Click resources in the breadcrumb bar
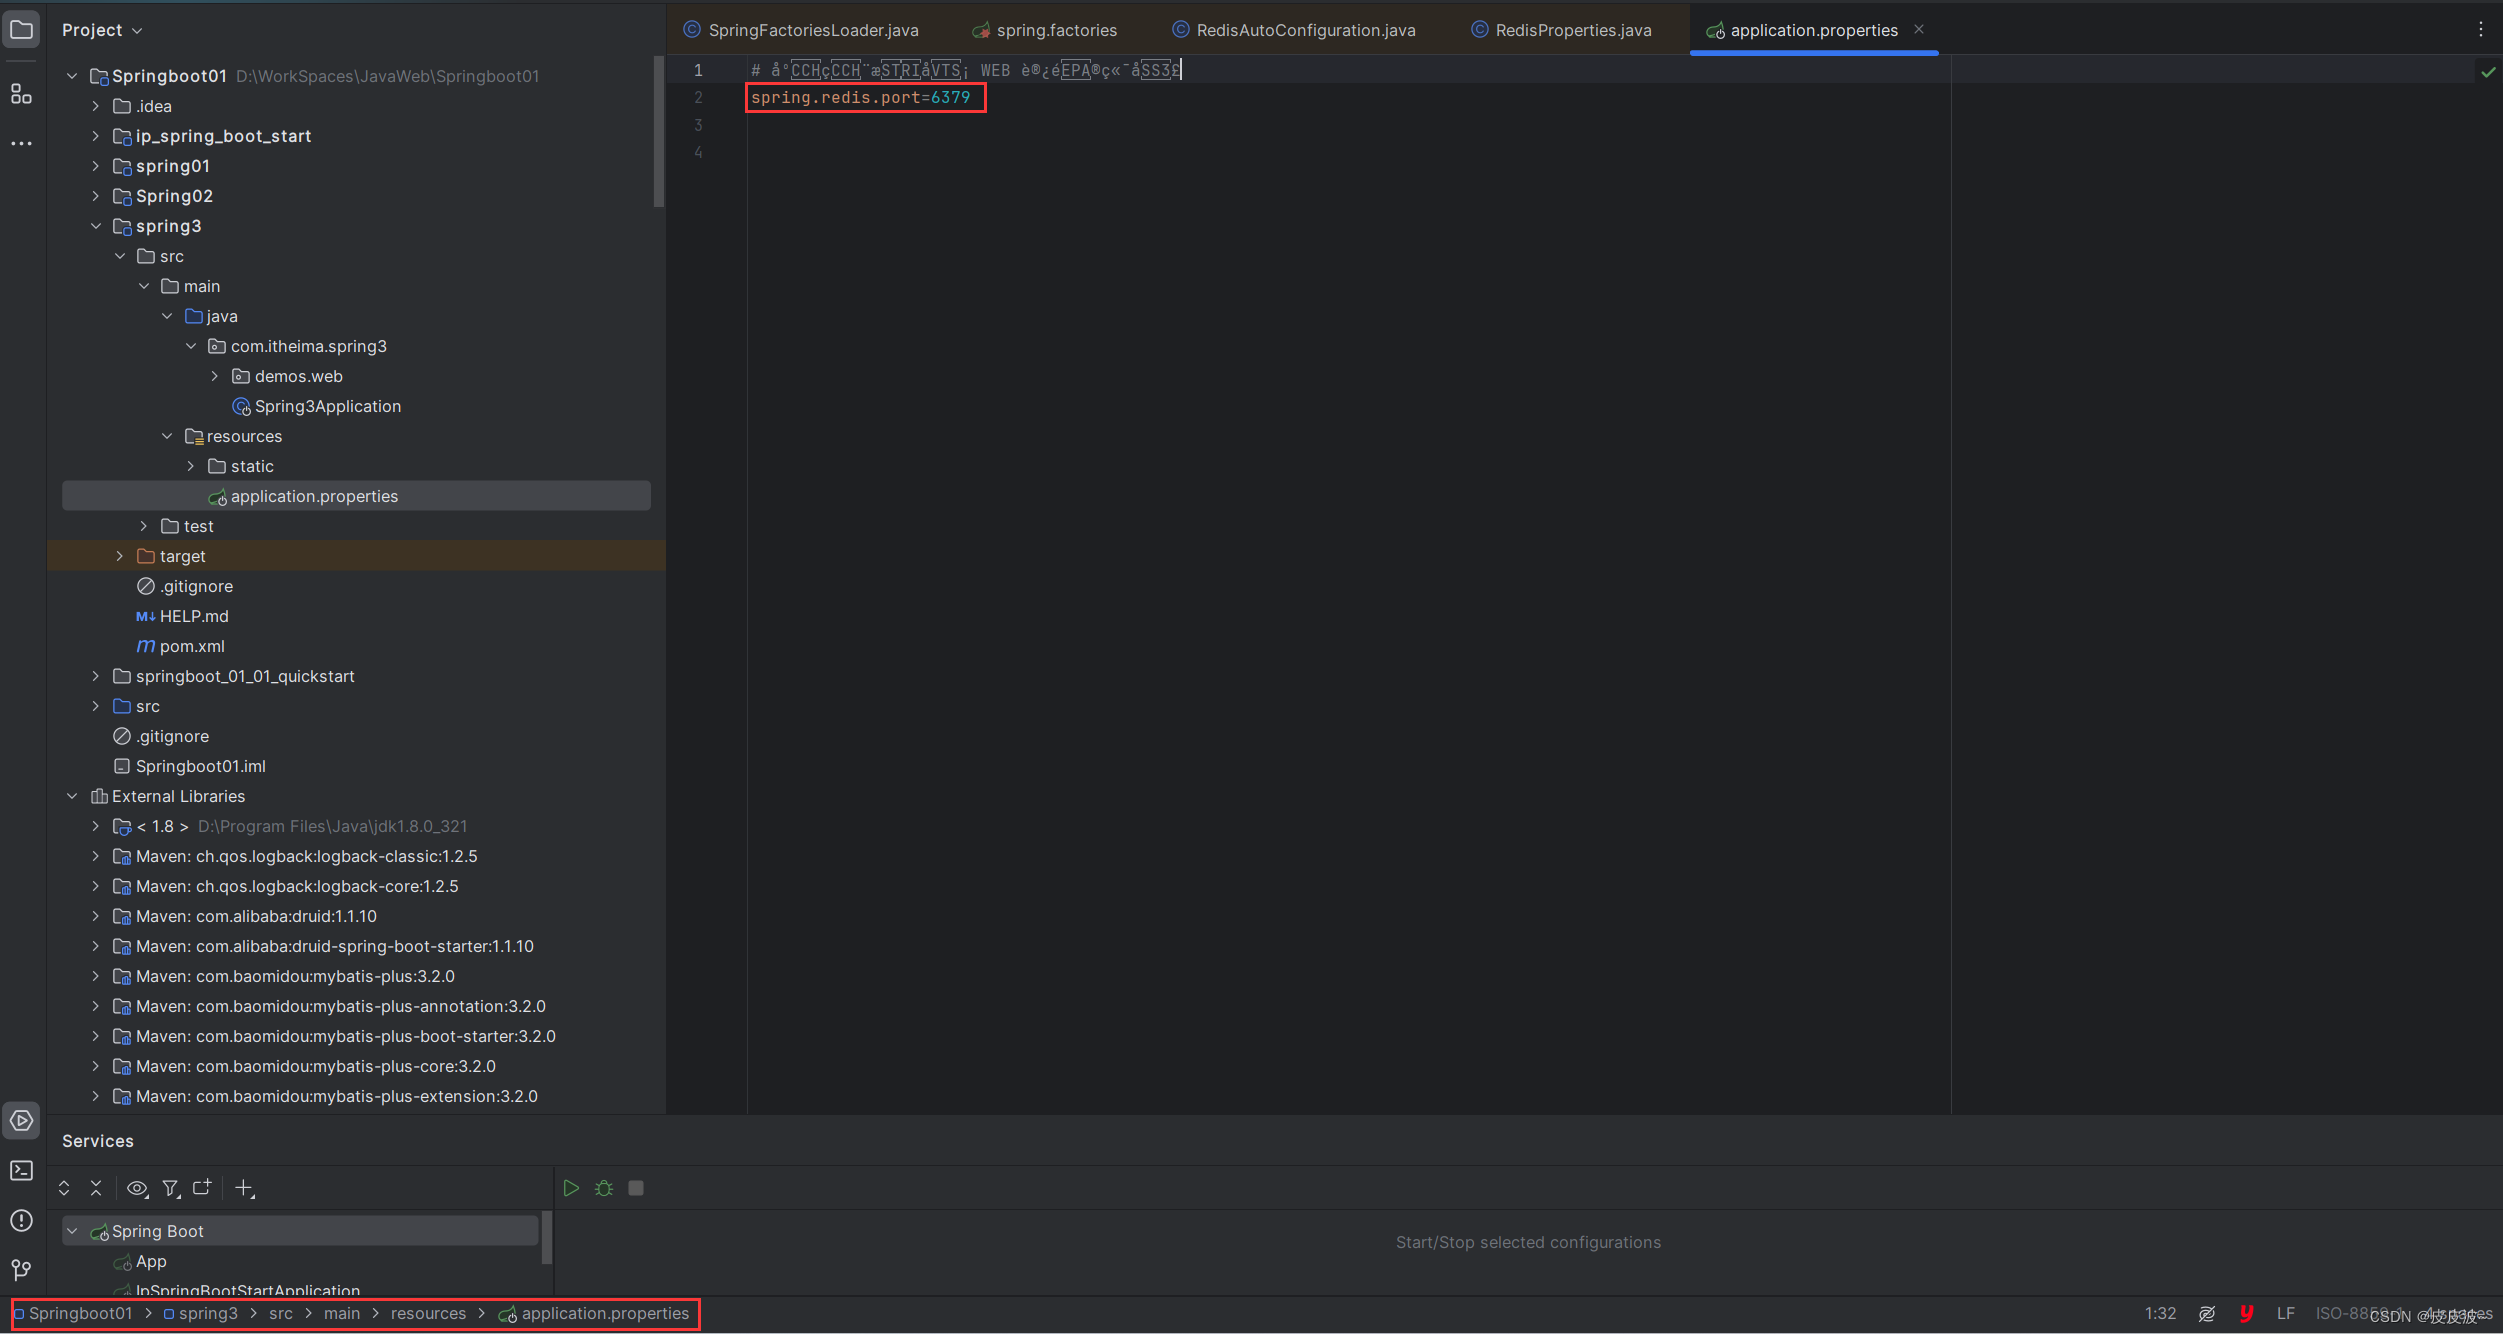The width and height of the screenshot is (2503, 1334). [428, 1313]
